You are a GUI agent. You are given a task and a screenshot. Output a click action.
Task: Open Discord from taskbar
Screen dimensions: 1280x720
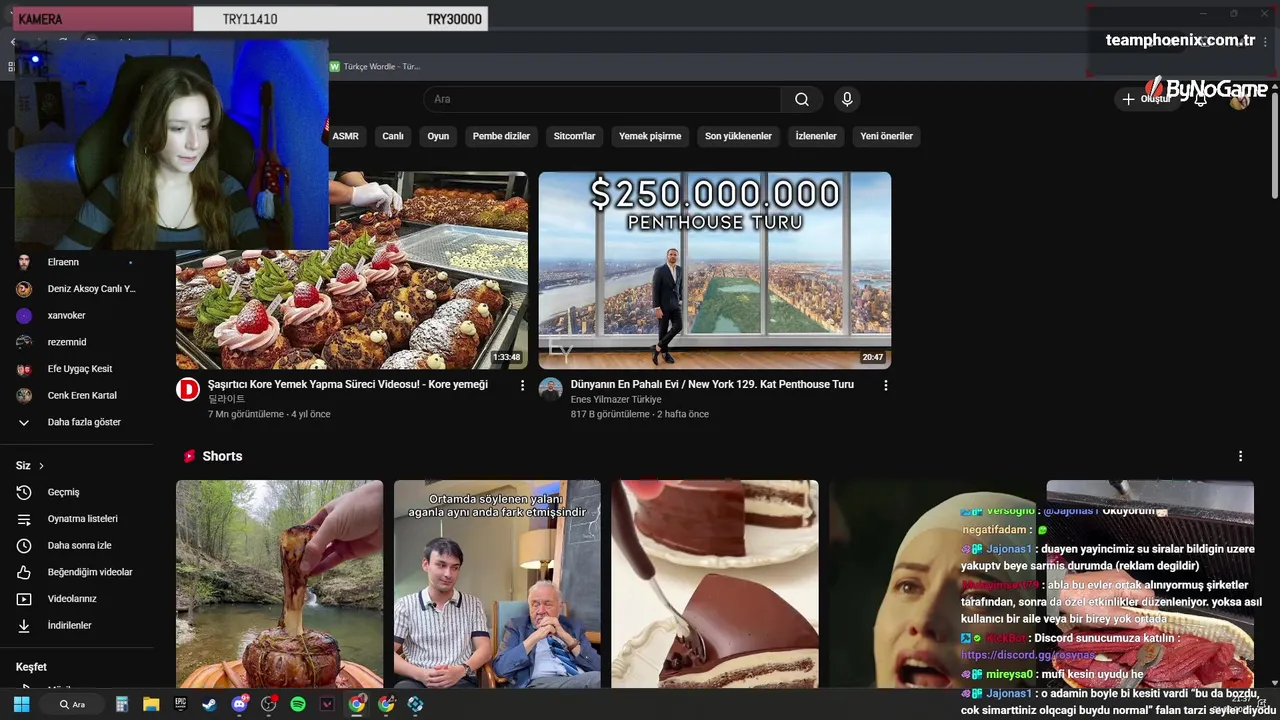point(239,704)
